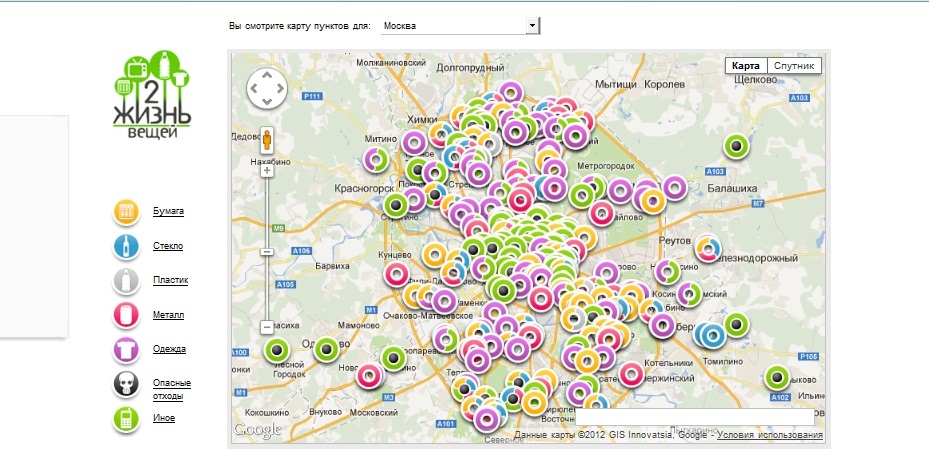The image size is (929, 457).
Task: Pick the orange Street View pegman
Action: pyautogui.click(x=267, y=139)
